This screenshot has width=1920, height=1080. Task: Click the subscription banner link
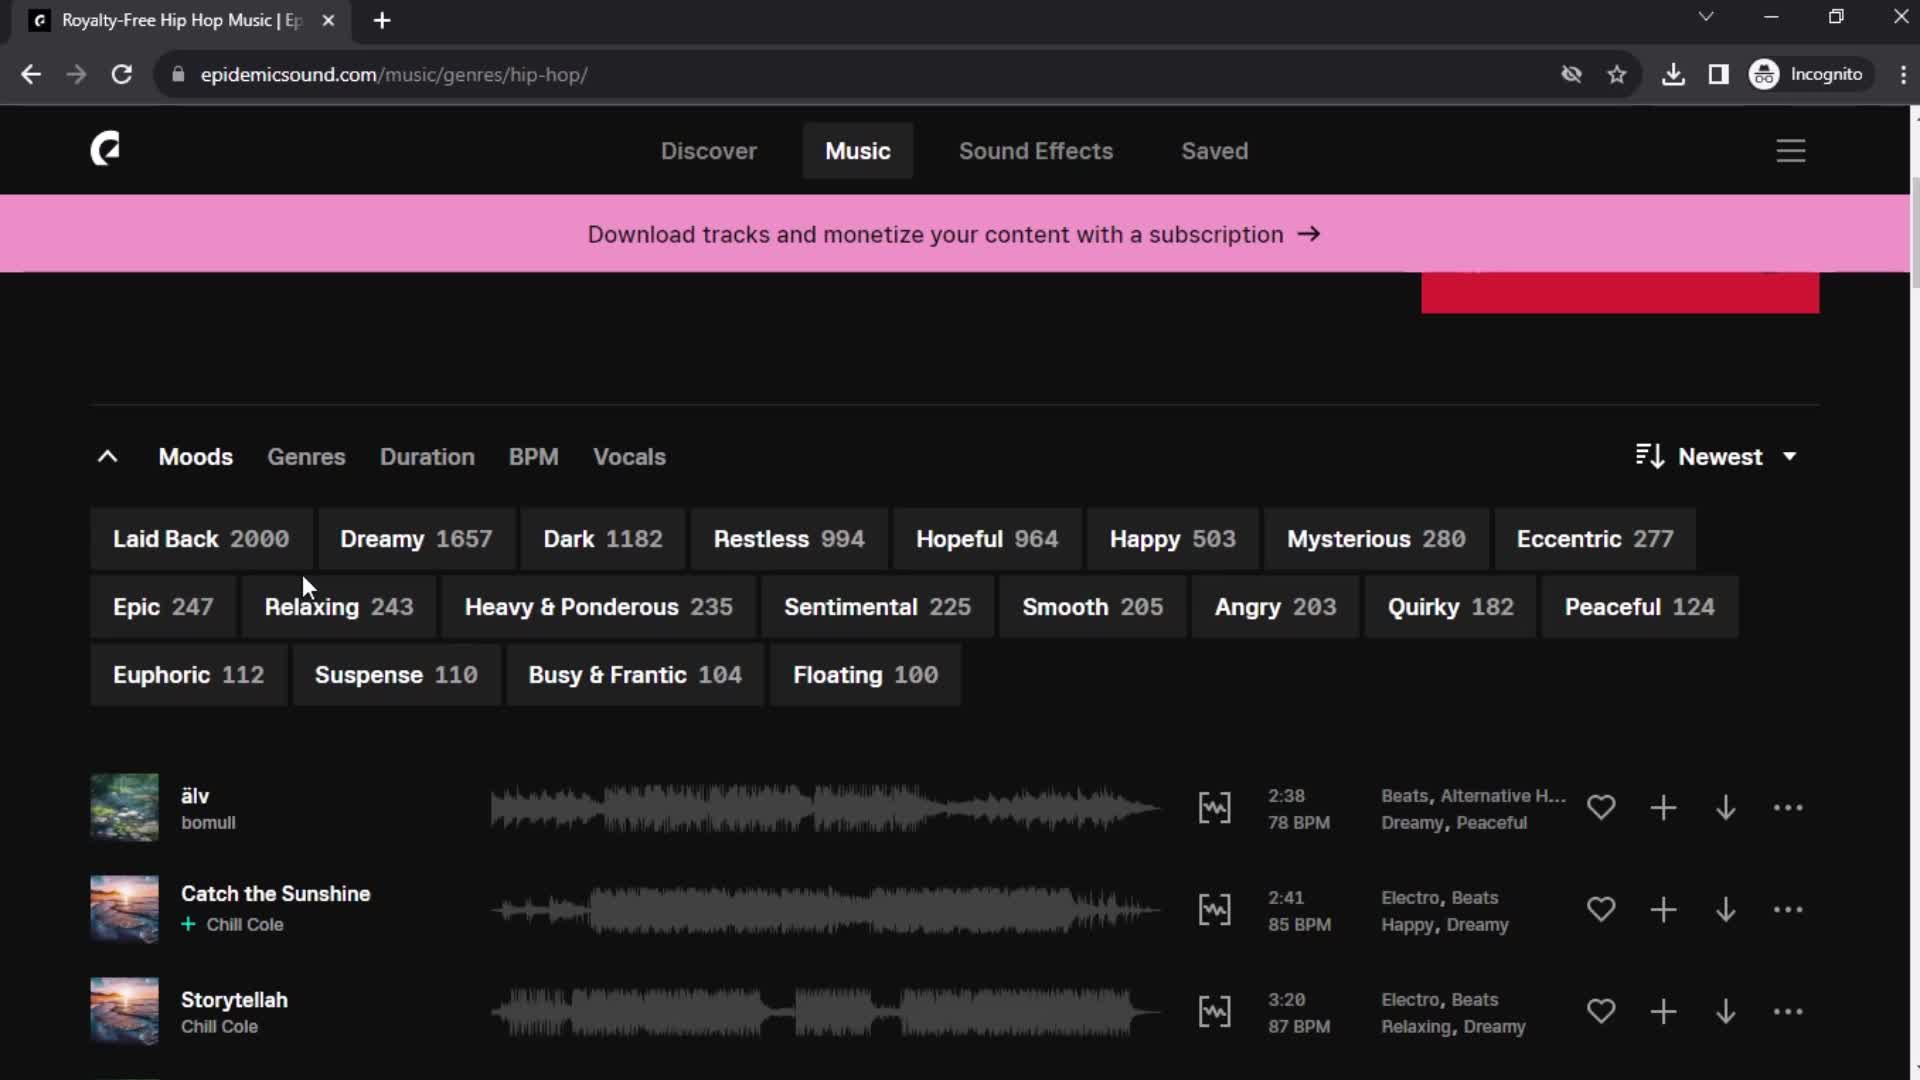[954, 234]
